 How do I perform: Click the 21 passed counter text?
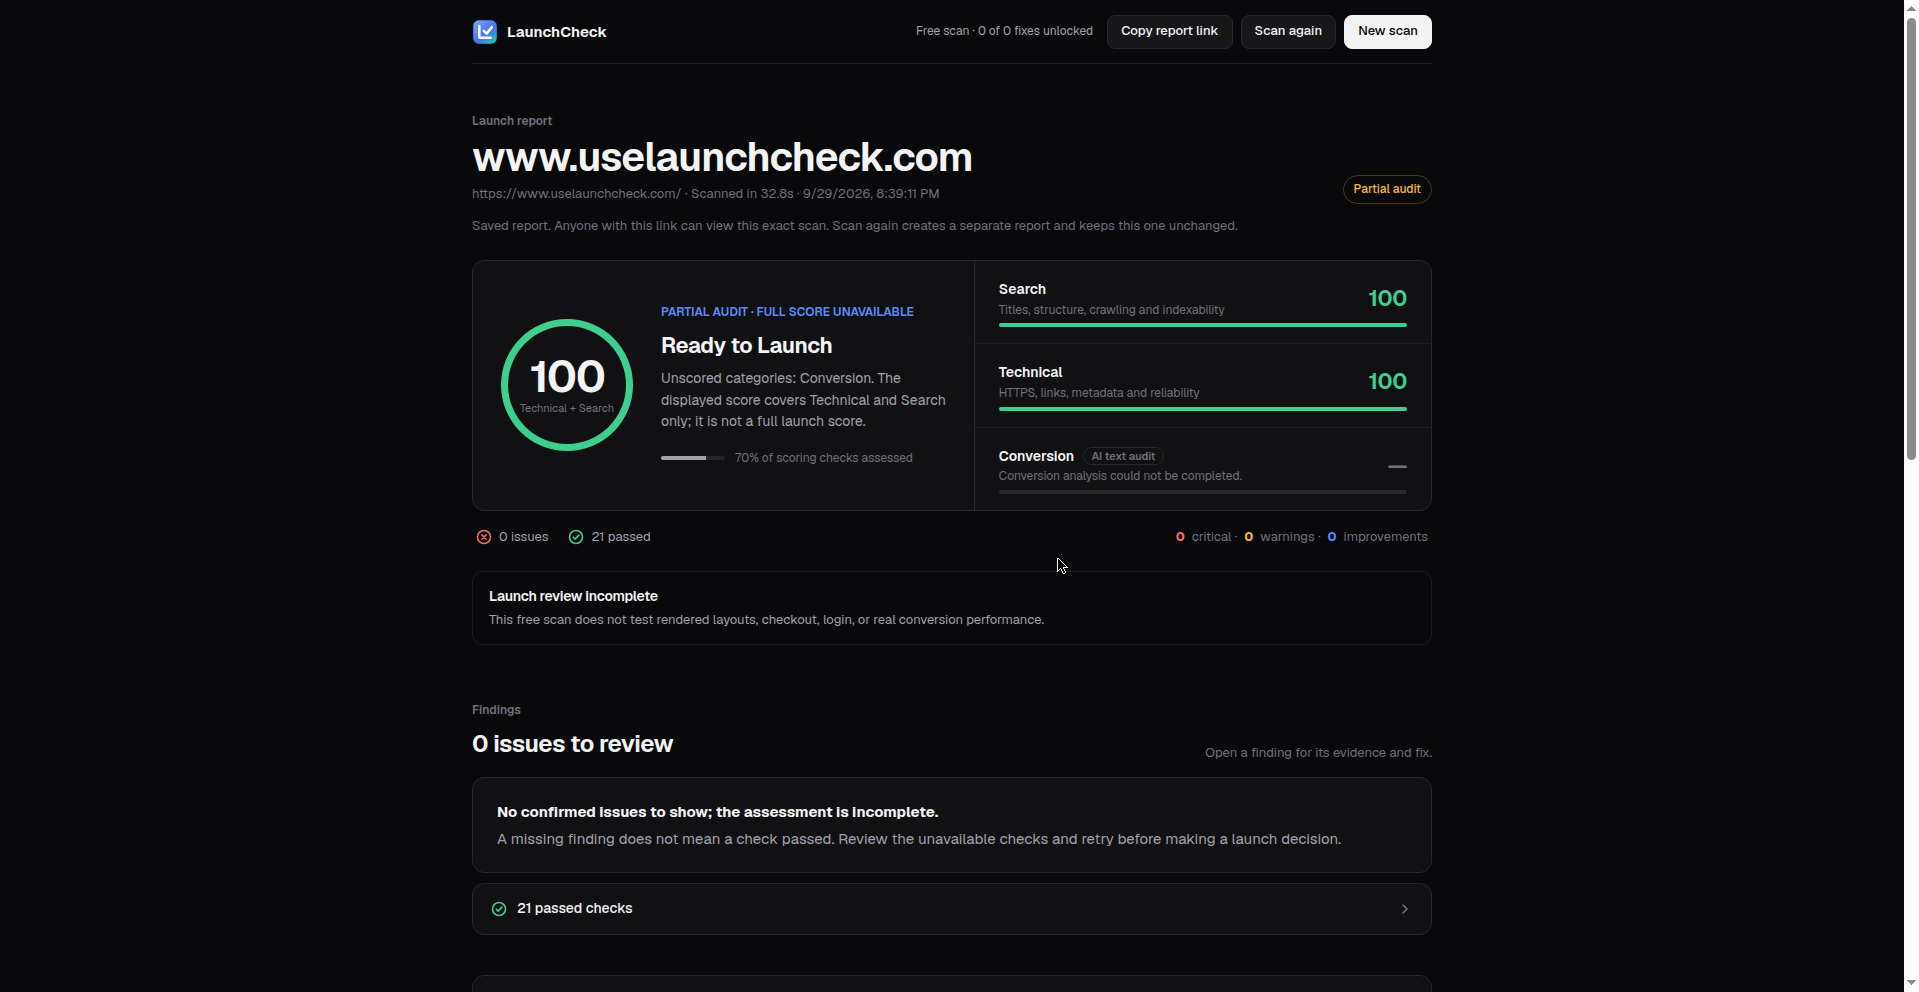(x=621, y=537)
